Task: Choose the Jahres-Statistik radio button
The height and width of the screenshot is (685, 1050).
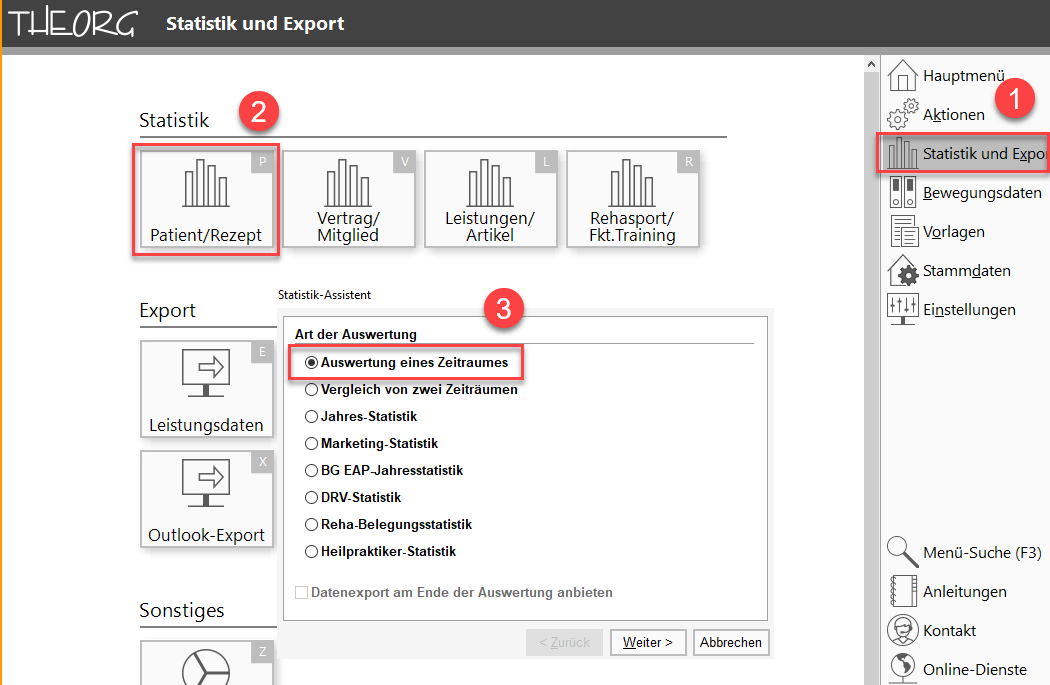Action: 312,417
